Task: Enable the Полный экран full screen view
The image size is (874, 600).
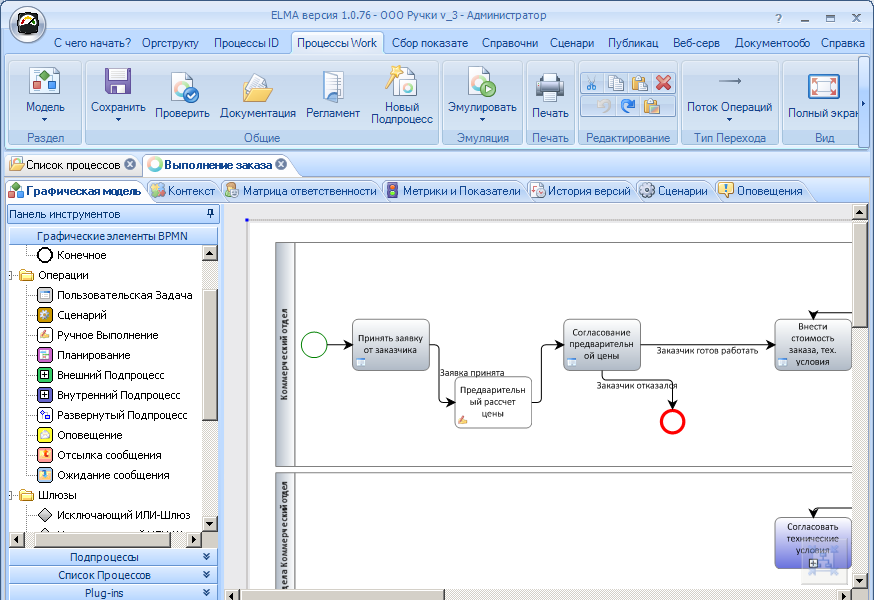Action: coord(823,88)
